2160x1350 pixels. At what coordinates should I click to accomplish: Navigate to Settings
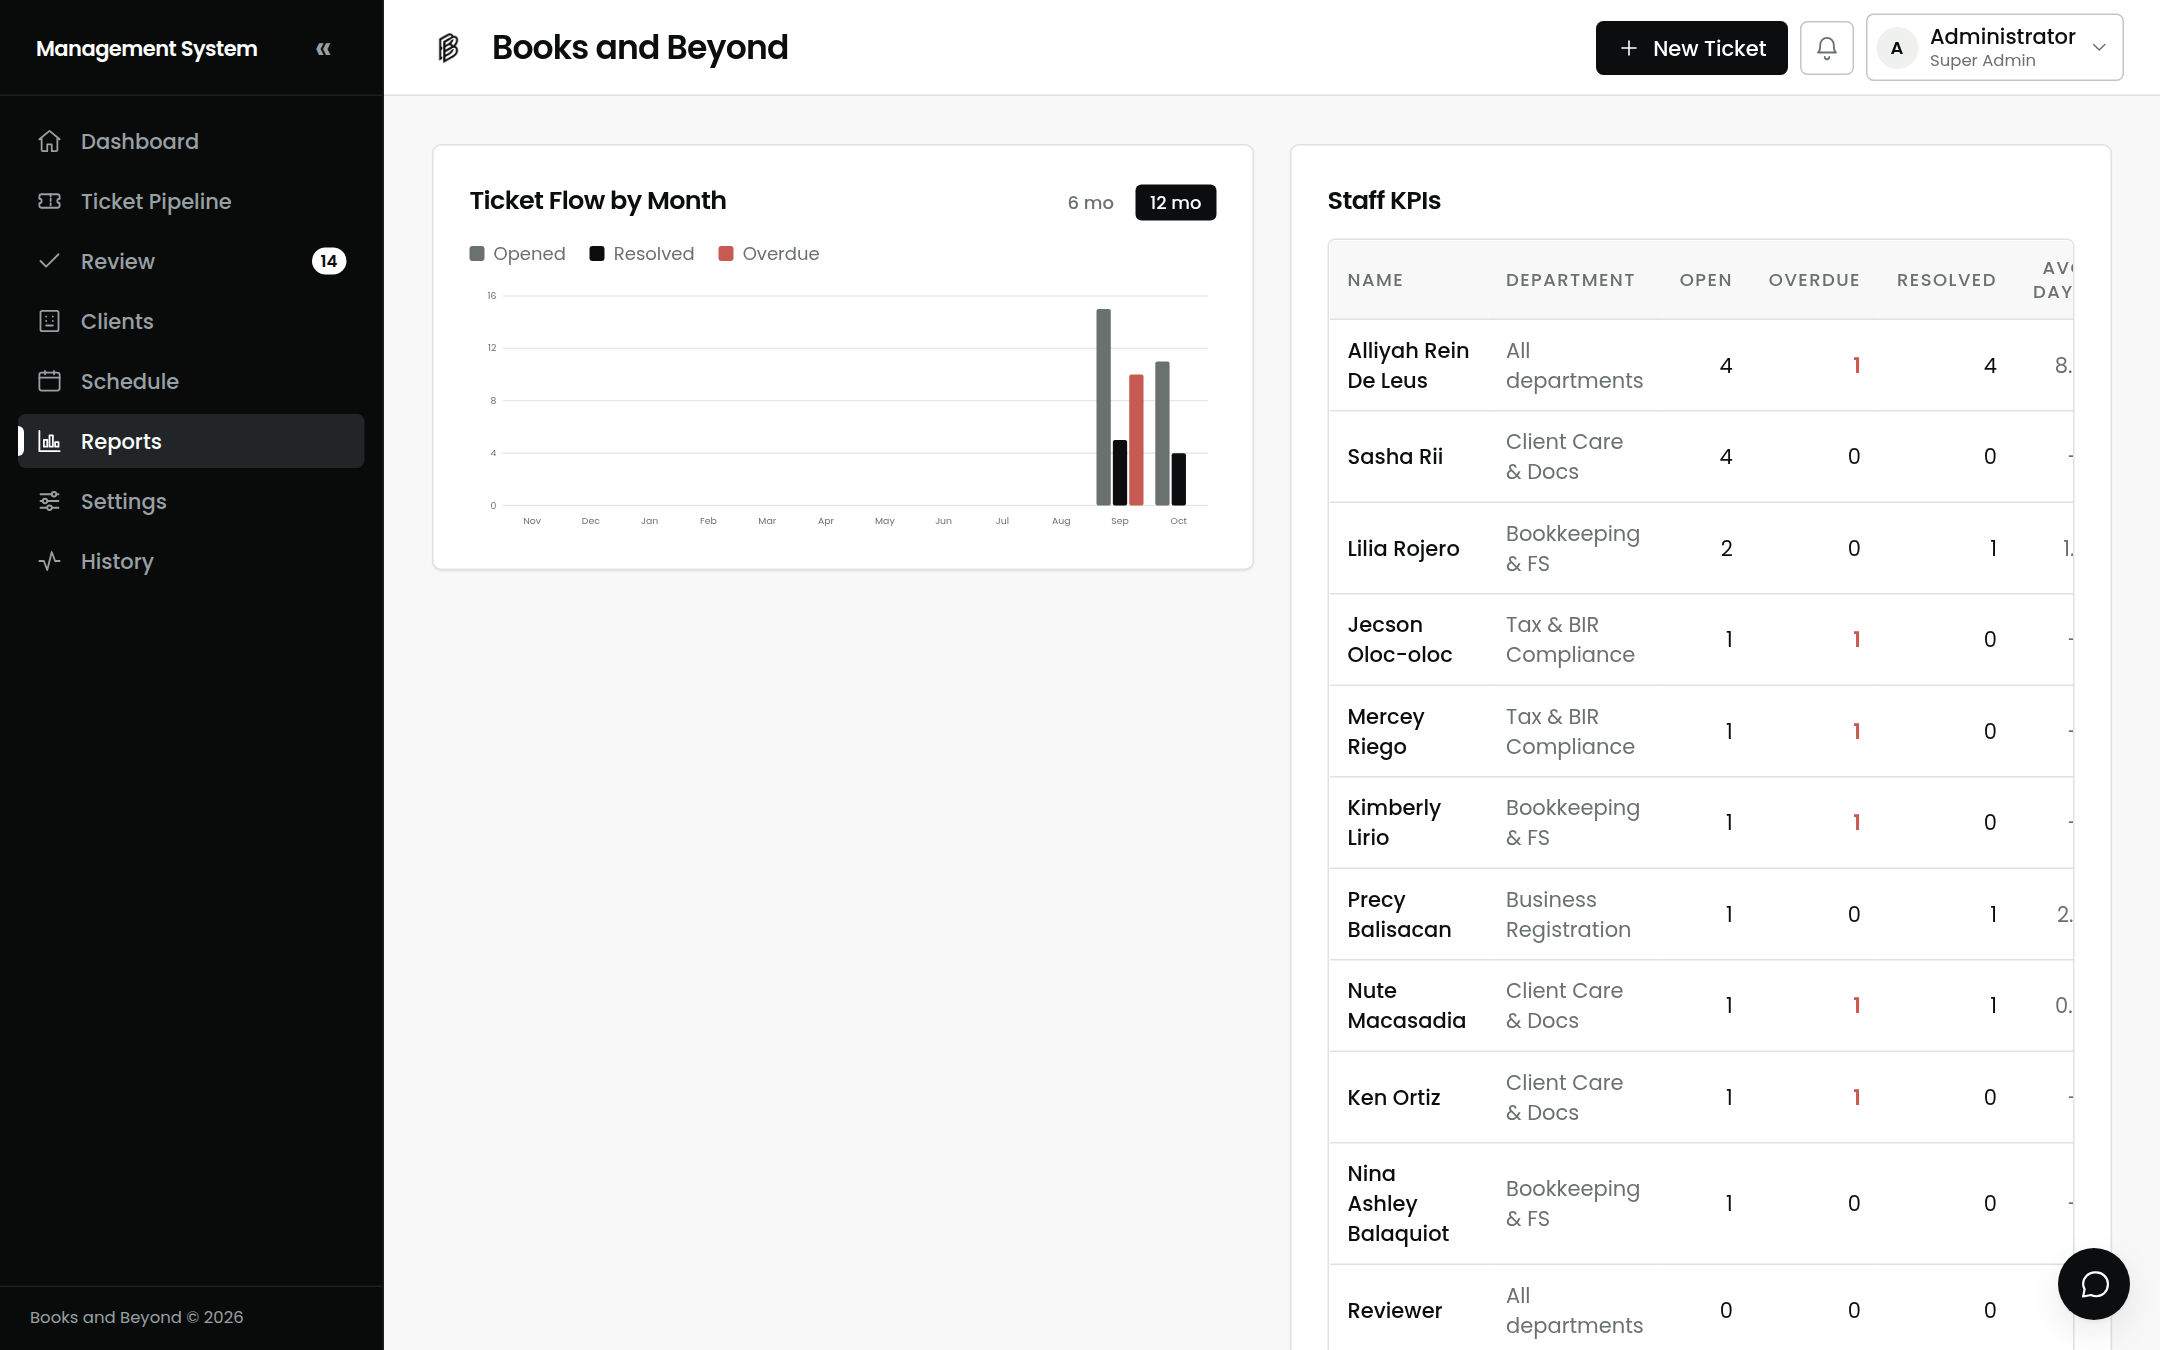pos(191,501)
